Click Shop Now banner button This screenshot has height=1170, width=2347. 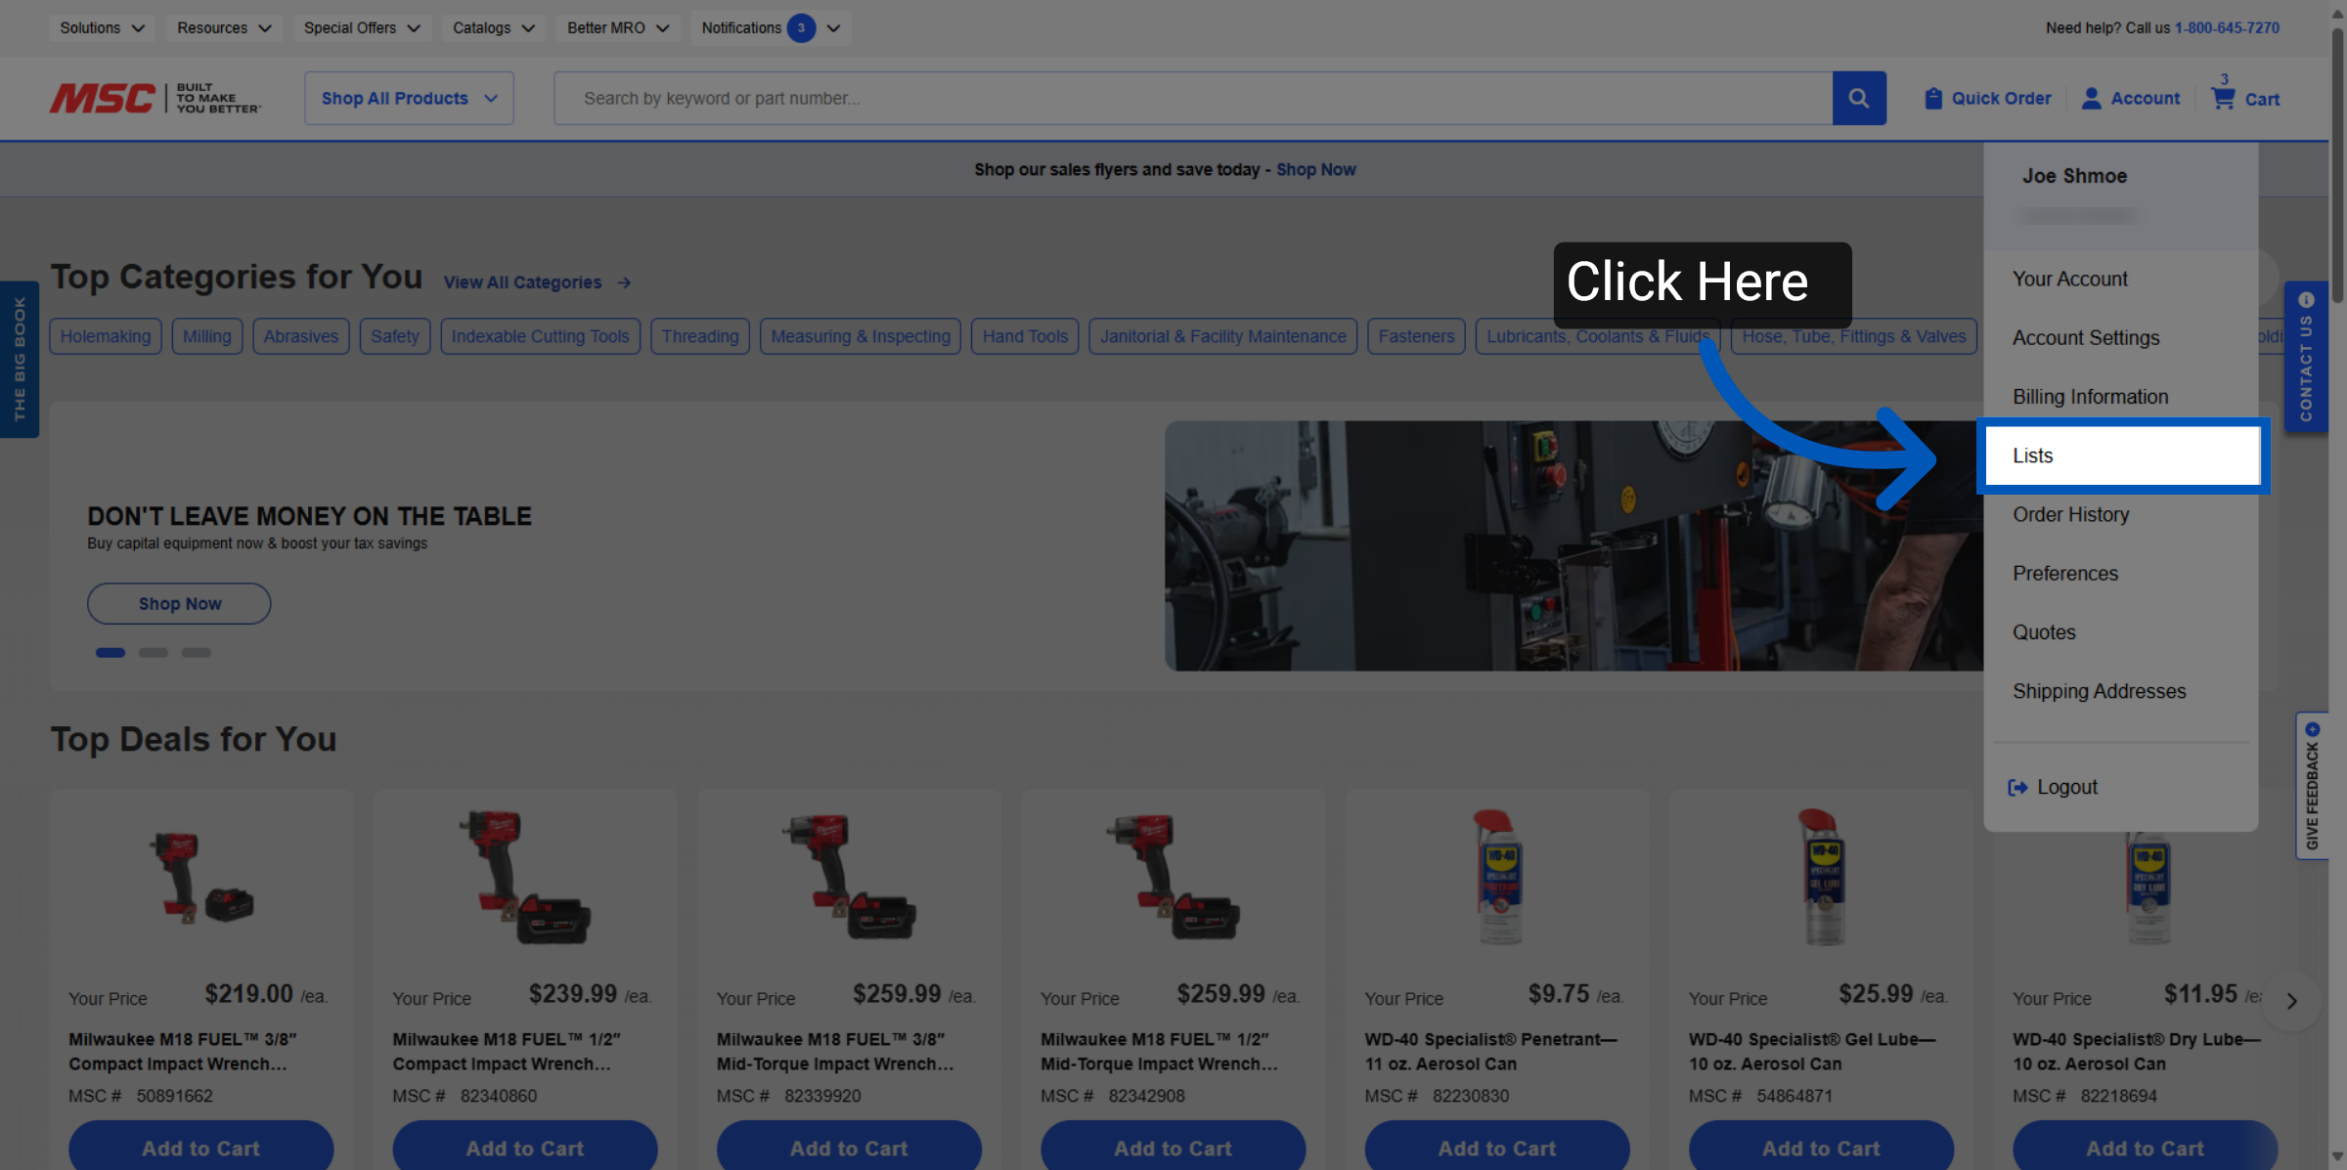(179, 604)
